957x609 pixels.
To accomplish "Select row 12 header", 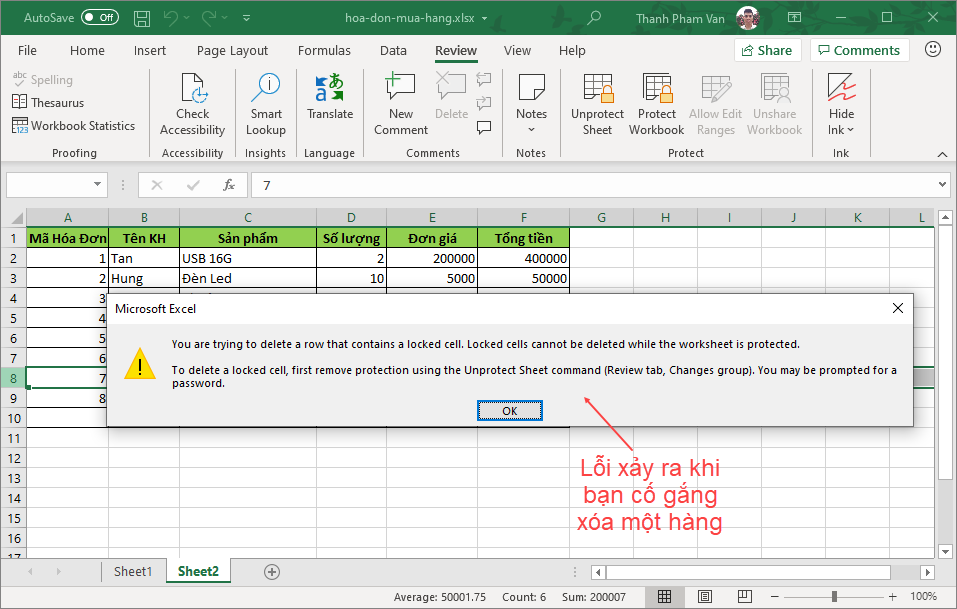I will (x=14, y=458).
